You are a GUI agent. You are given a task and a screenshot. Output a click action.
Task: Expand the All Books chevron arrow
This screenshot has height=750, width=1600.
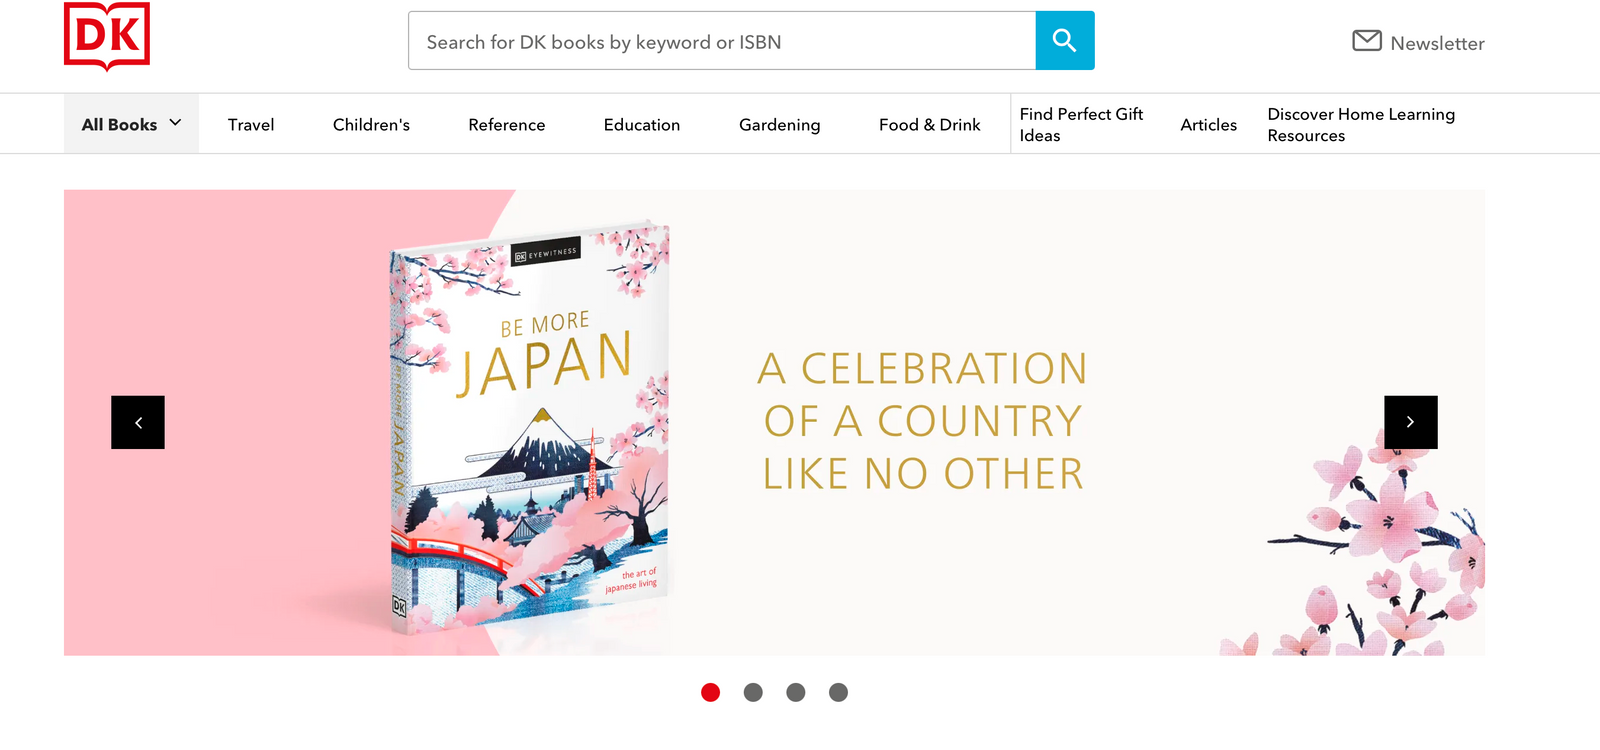coord(175,123)
